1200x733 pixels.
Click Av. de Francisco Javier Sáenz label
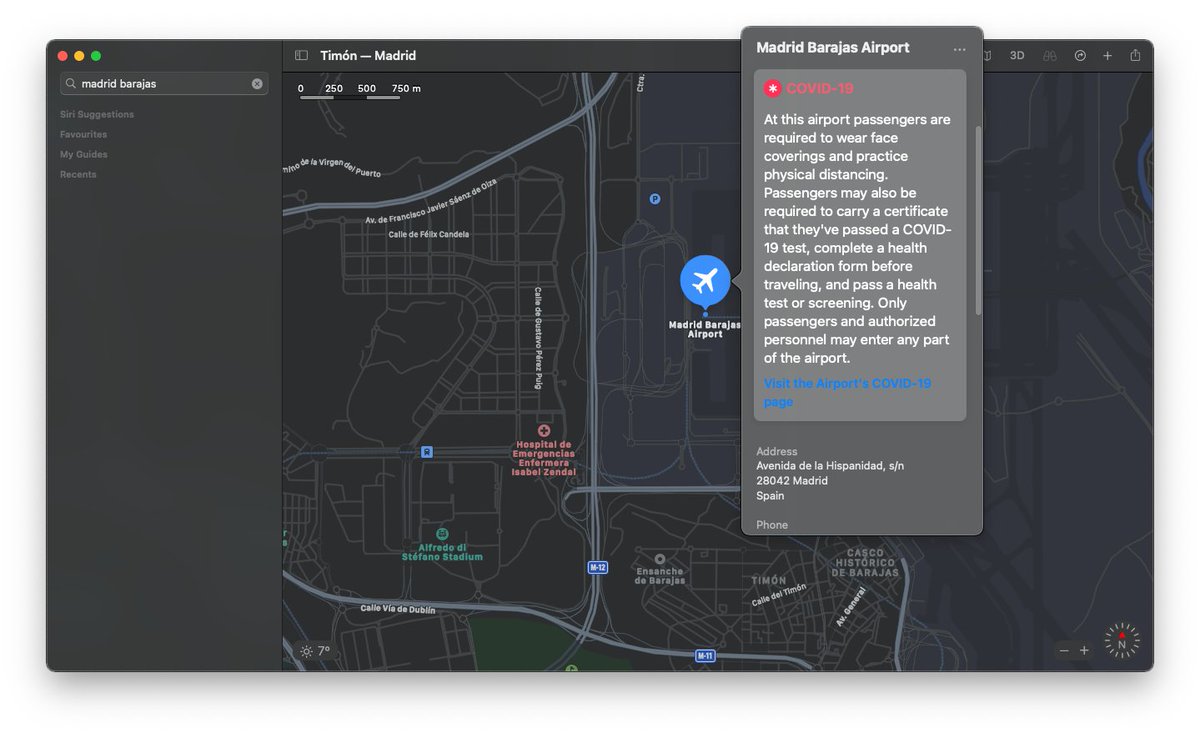[x=431, y=203]
